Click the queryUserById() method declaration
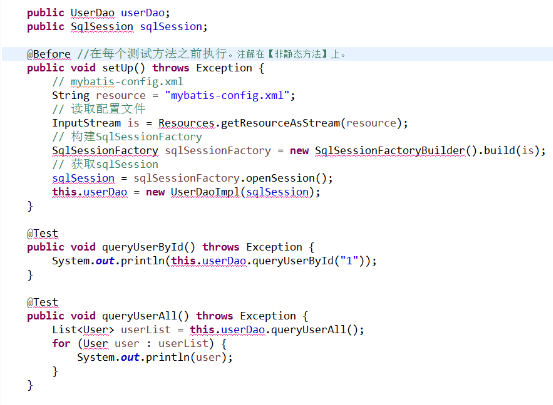553x405 pixels. 148,247
